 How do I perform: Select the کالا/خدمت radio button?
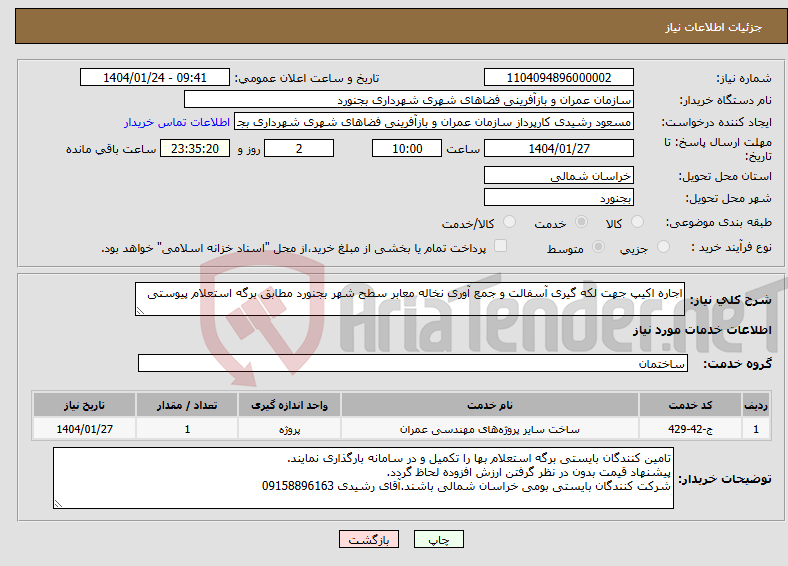510,222
